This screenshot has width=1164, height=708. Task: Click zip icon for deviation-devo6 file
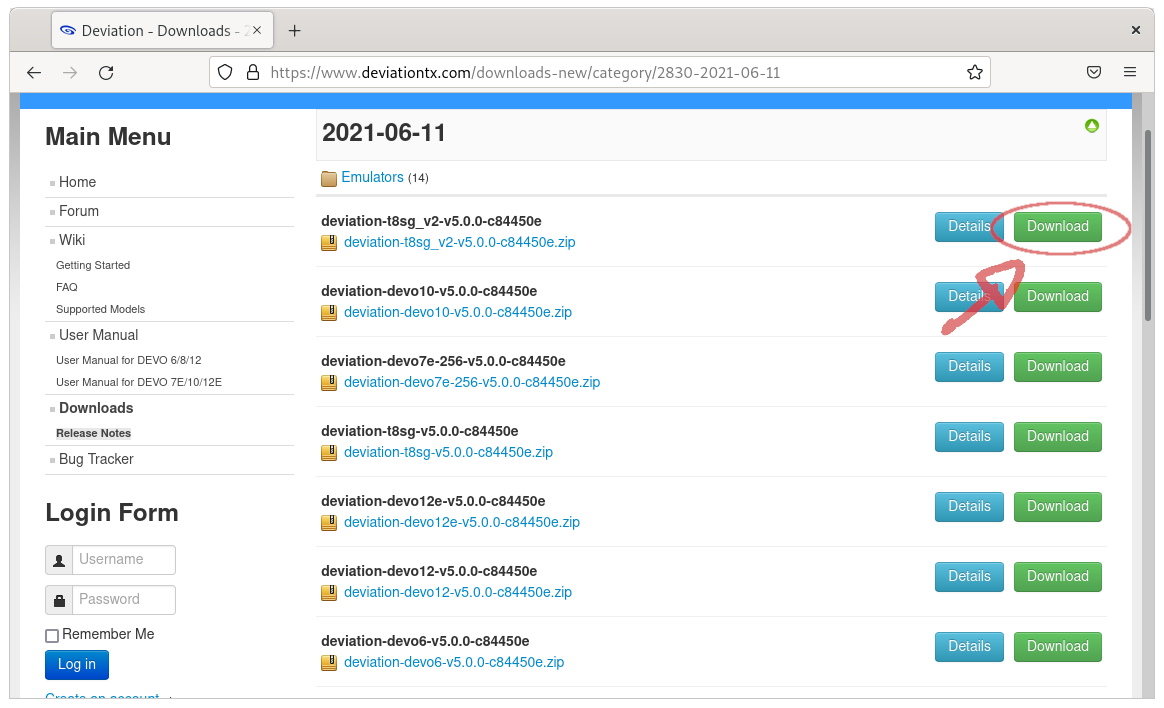[329, 662]
